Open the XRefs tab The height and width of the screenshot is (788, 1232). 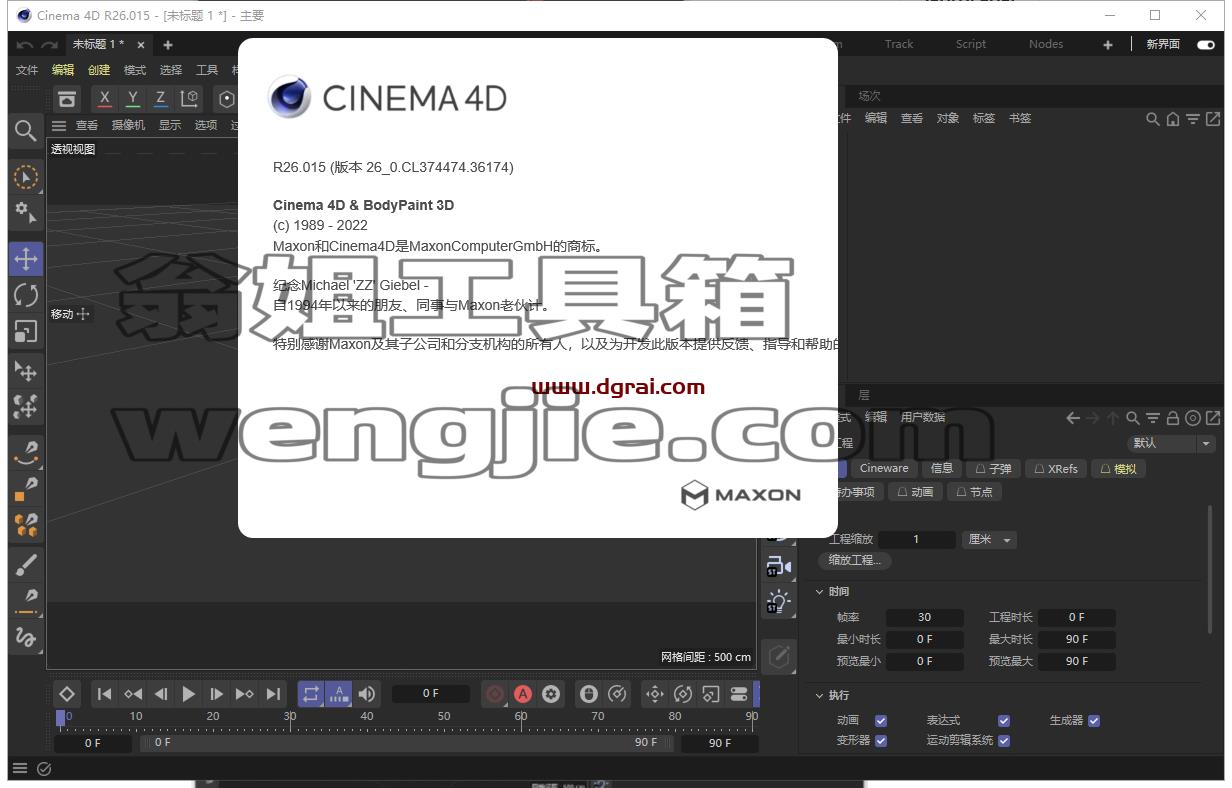pos(1056,468)
